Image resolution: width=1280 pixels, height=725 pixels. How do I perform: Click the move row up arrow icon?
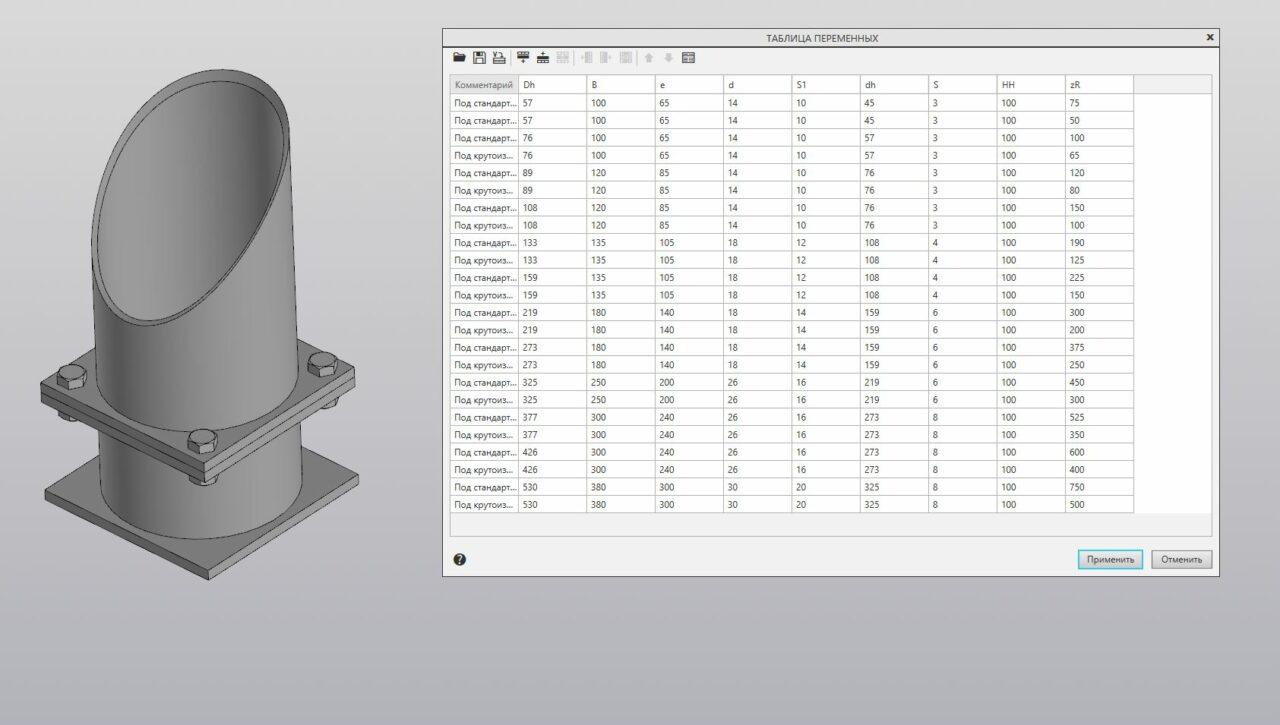point(649,58)
